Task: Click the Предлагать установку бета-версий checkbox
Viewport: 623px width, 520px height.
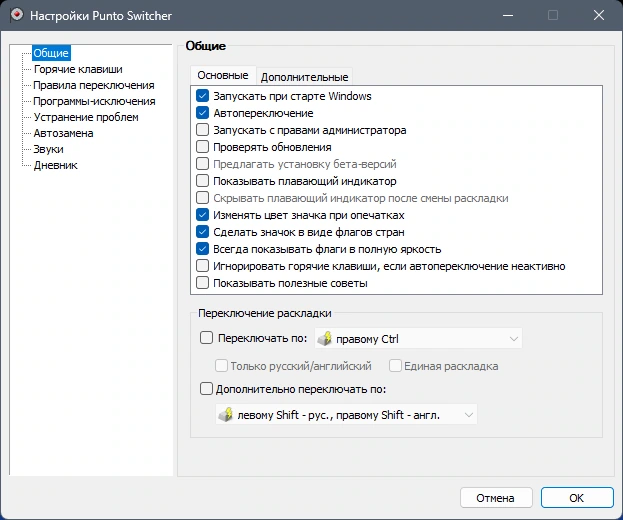Action: pos(202,164)
